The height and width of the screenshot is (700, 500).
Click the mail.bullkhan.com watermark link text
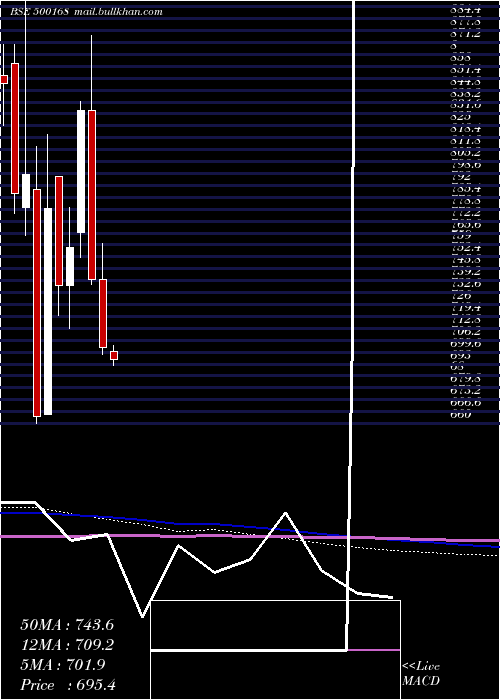pos(117,12)
